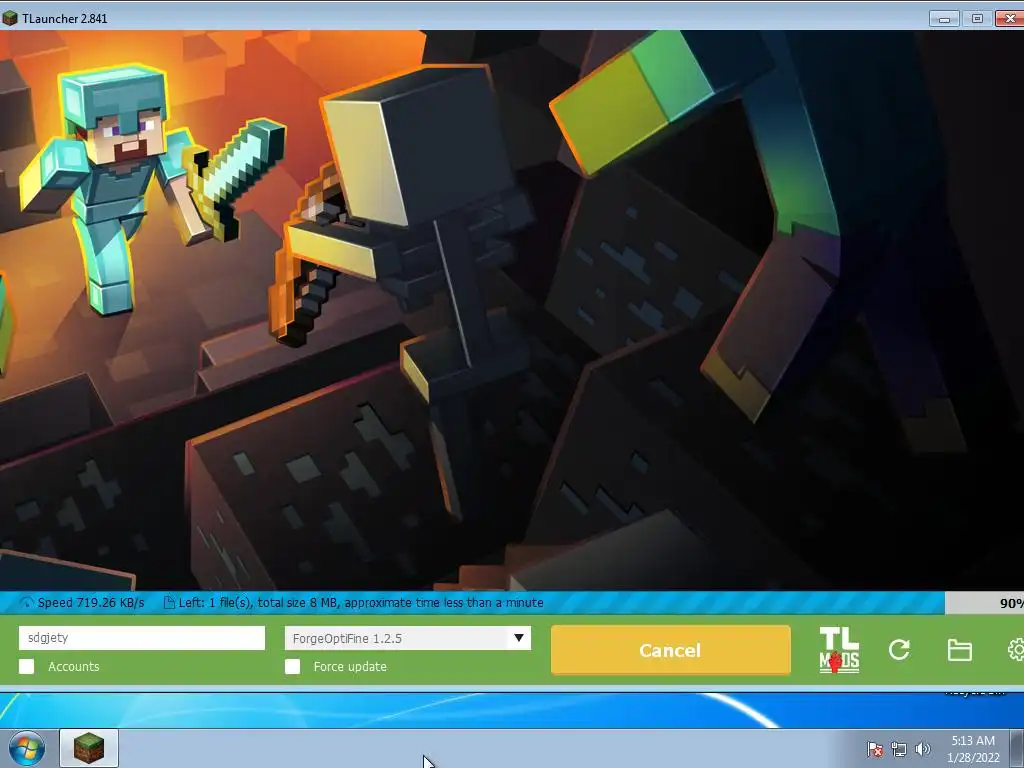Enable the Accounts checkbox
Screen dimensions: 1024x768
point(27,666)
